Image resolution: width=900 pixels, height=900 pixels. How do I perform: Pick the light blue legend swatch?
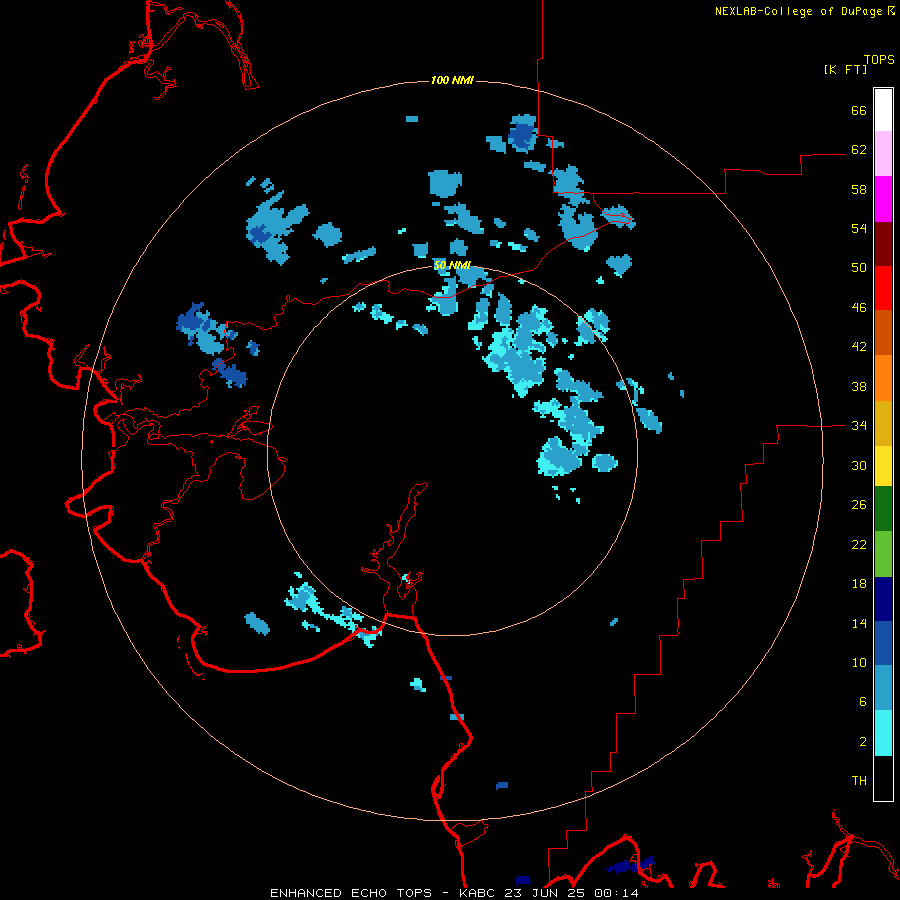click(x=883, y=688)
